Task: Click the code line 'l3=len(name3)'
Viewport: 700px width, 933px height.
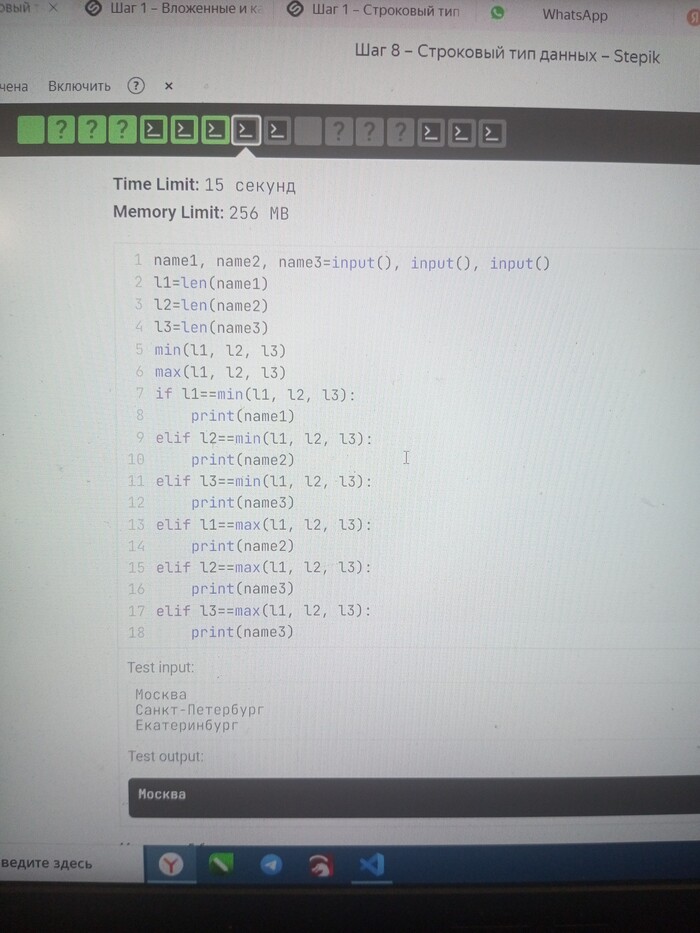Action: tap(211, 327)
